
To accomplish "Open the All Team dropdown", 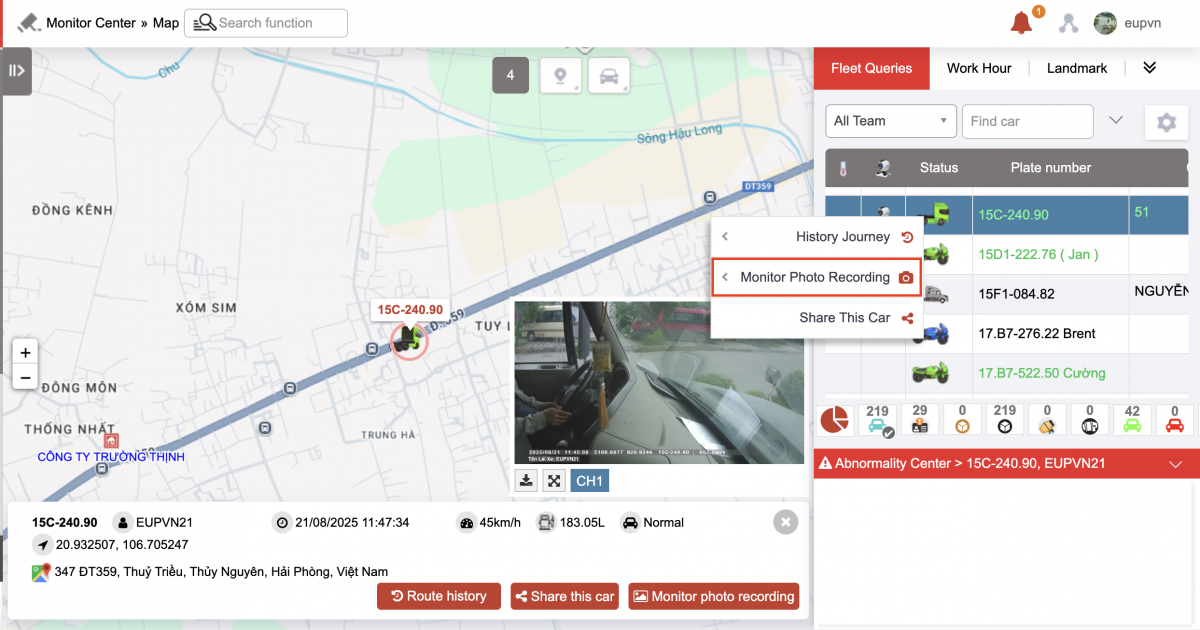I will [x=890, y=121].
